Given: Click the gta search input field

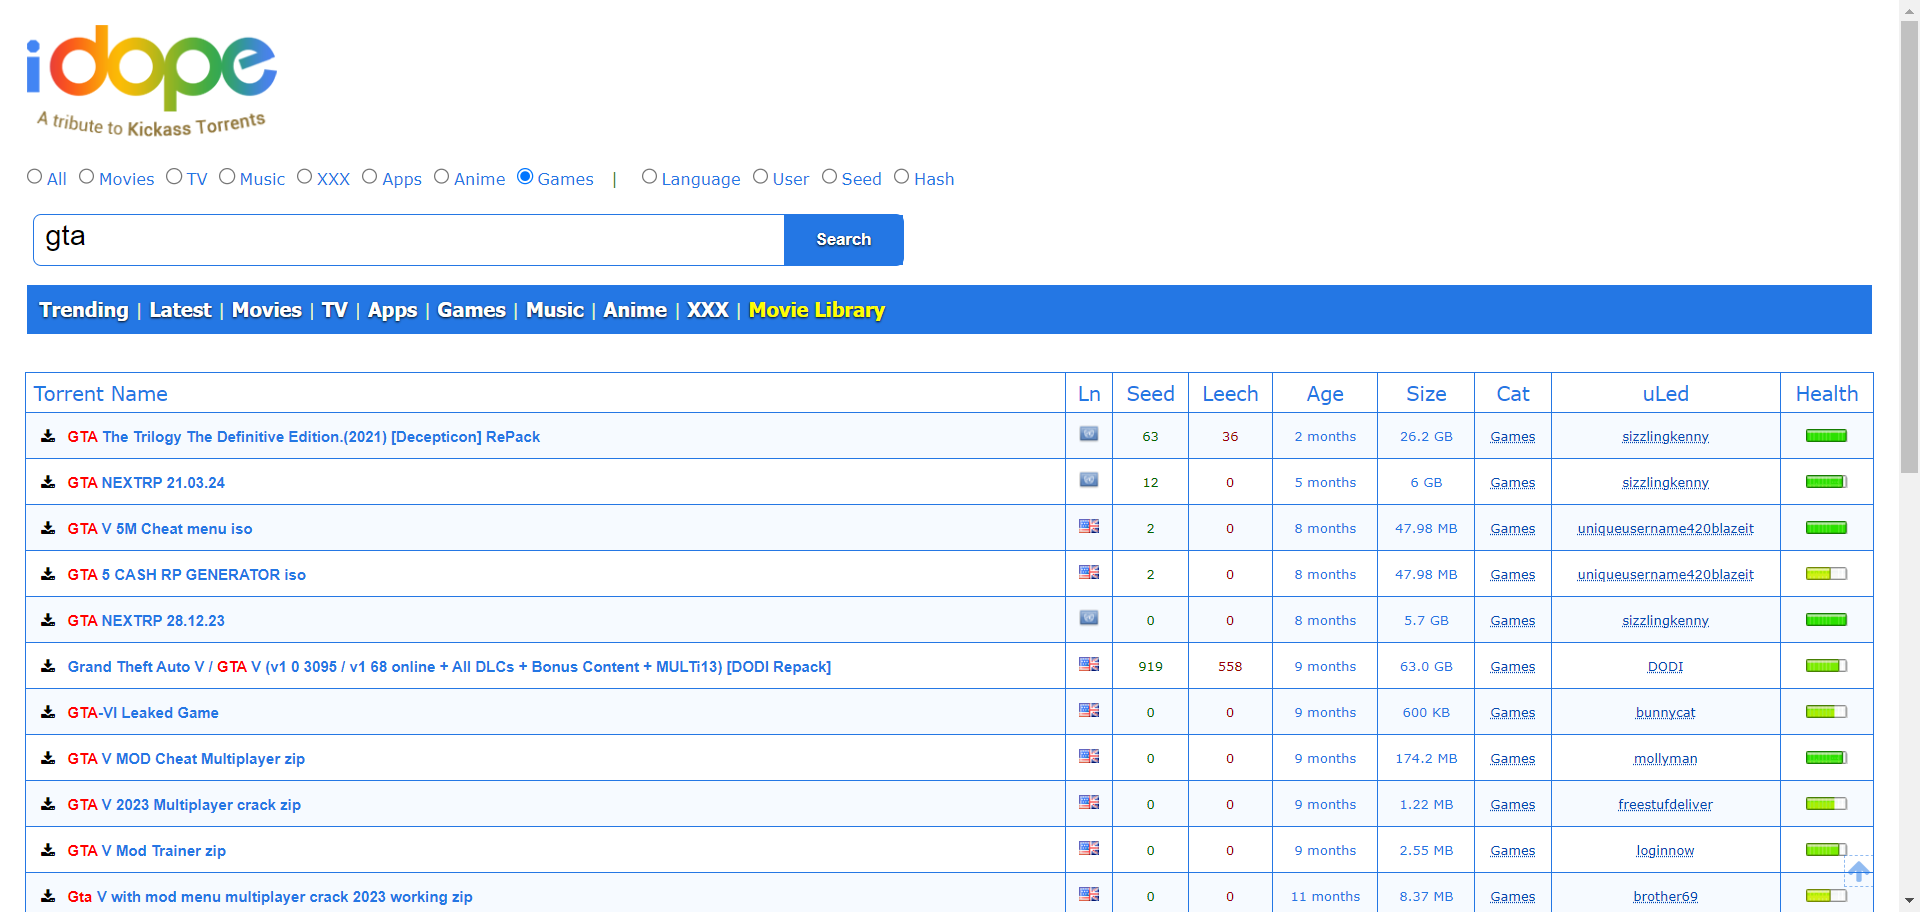Looking at the screenshot, I should [x=409, y=240].
